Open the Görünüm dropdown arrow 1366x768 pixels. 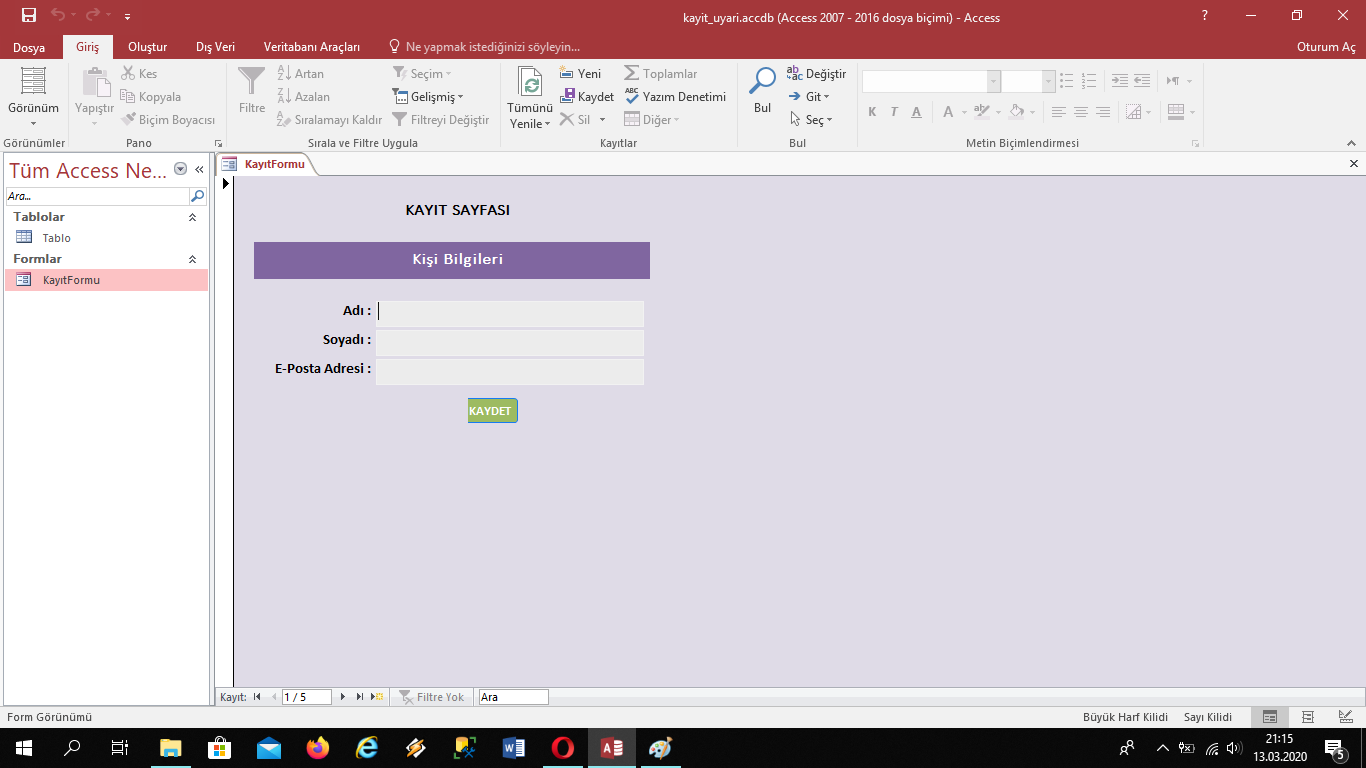click(x=33, y=123)
